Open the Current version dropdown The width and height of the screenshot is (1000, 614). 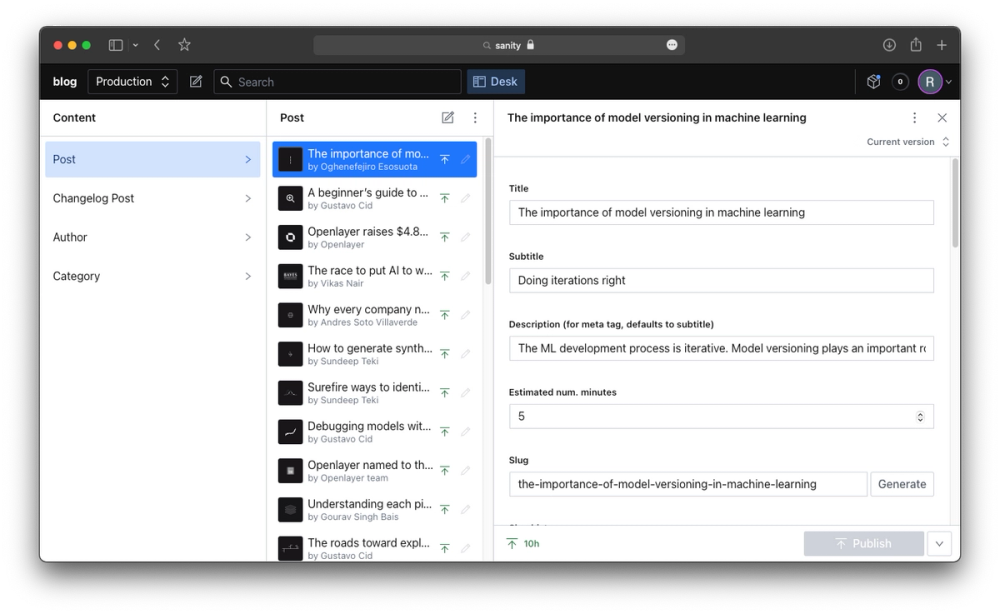click(x=906, y=142)
